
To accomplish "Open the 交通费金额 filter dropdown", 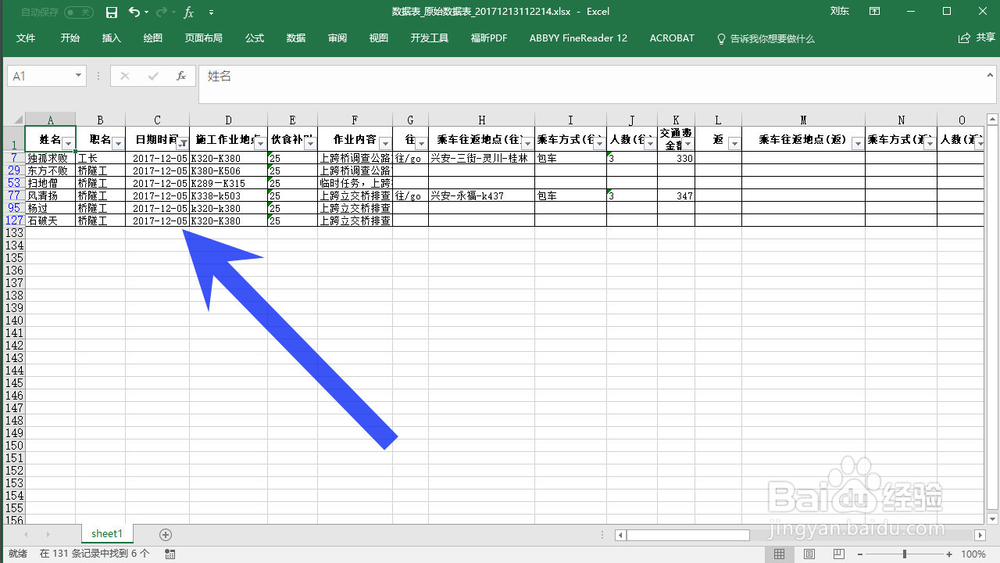I will tap(688, 144).
